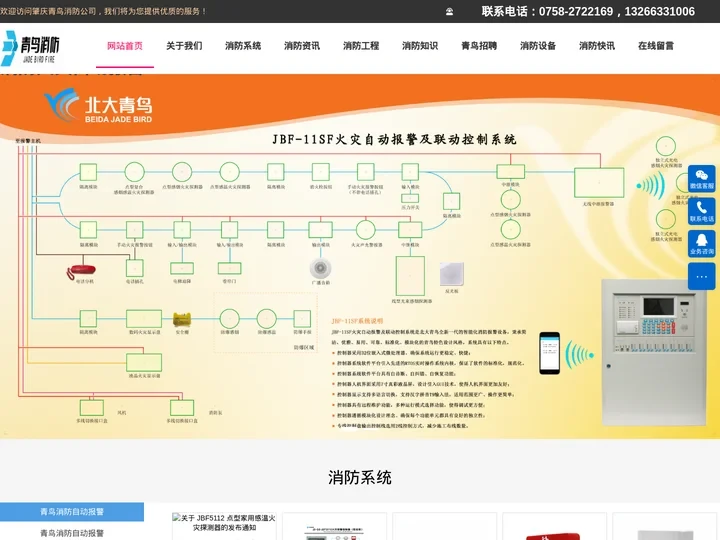The image size is (720, 540).
Task: Go to 消防设备 section
Action: click(538, 46)
